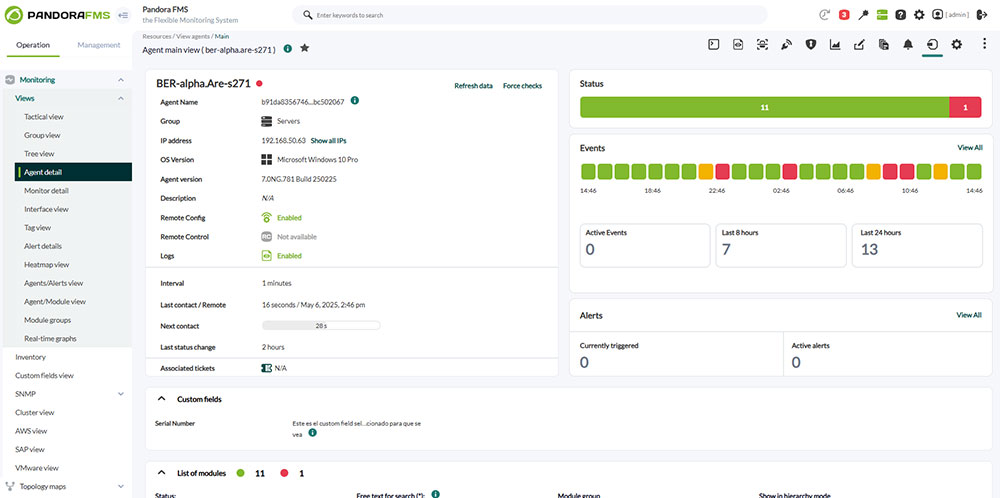Collapse the Custom fields panel arrow
This screenshot has width=1000, height=498.
click(x=160, y=399)
